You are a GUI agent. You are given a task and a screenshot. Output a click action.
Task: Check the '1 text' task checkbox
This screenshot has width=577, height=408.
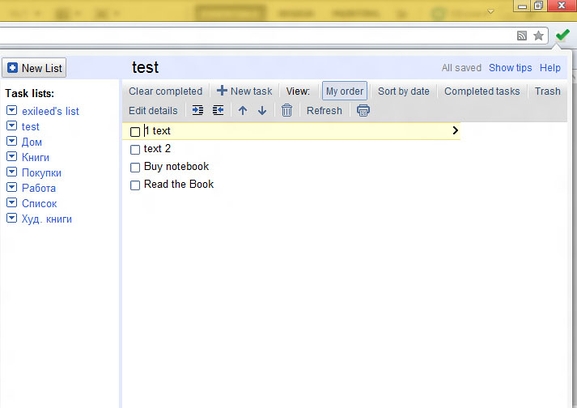(135, 131)
